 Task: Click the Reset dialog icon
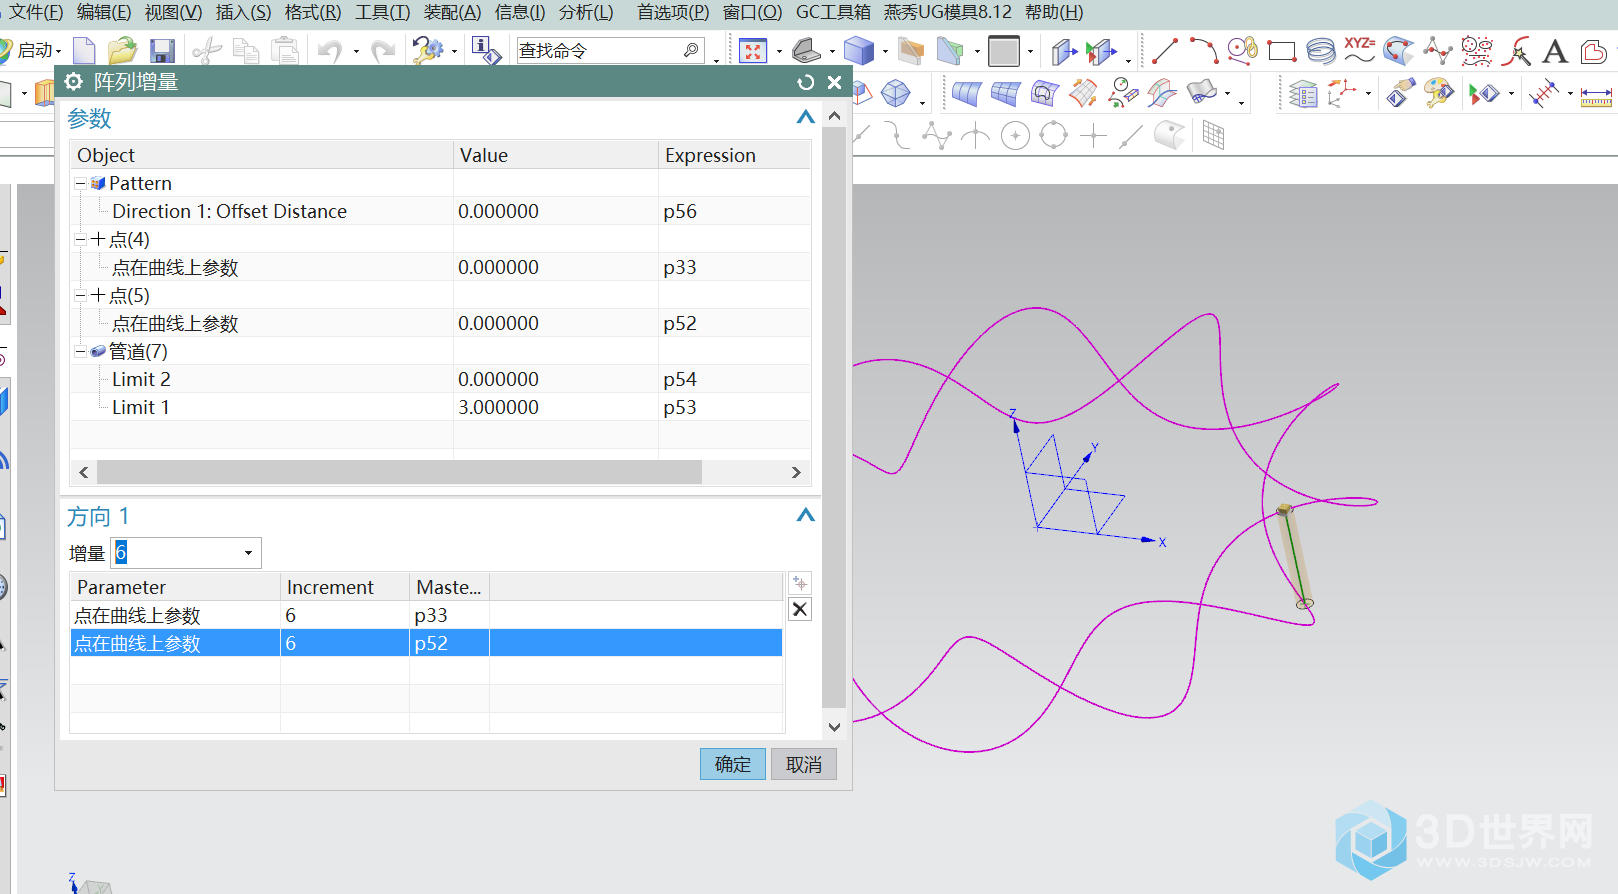(805, 82)
